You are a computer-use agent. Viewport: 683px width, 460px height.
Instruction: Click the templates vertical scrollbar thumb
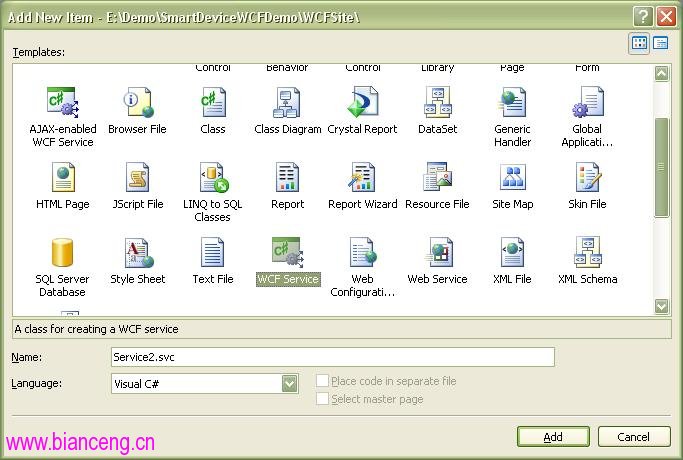(x=661, y=167)
